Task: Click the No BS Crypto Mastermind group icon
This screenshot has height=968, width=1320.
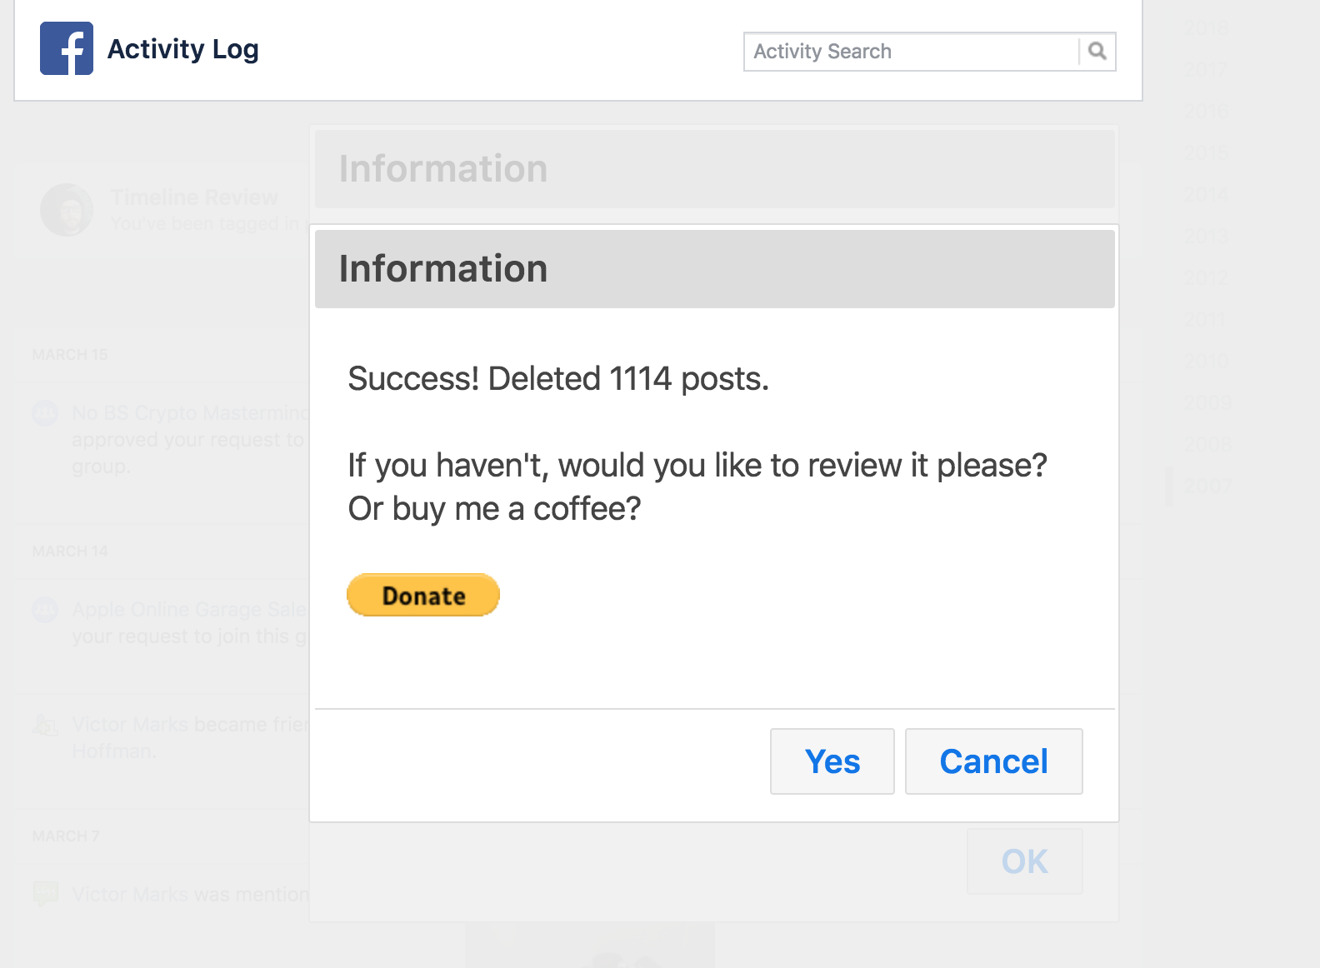Action: tap(45, 413)
